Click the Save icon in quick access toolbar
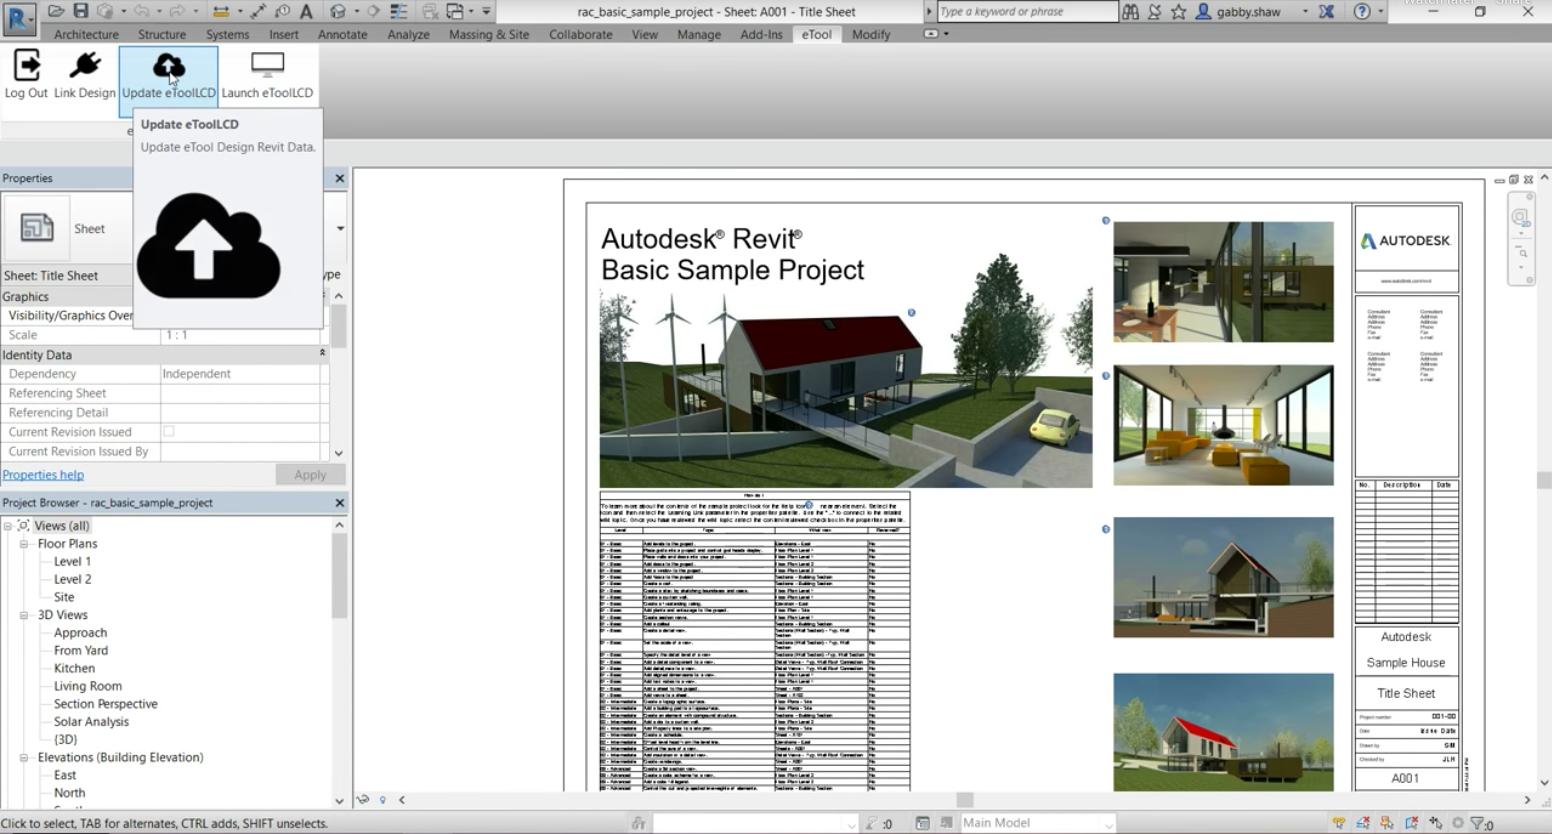This screenshot has height=834, width=1552. (x=81, y=11)
